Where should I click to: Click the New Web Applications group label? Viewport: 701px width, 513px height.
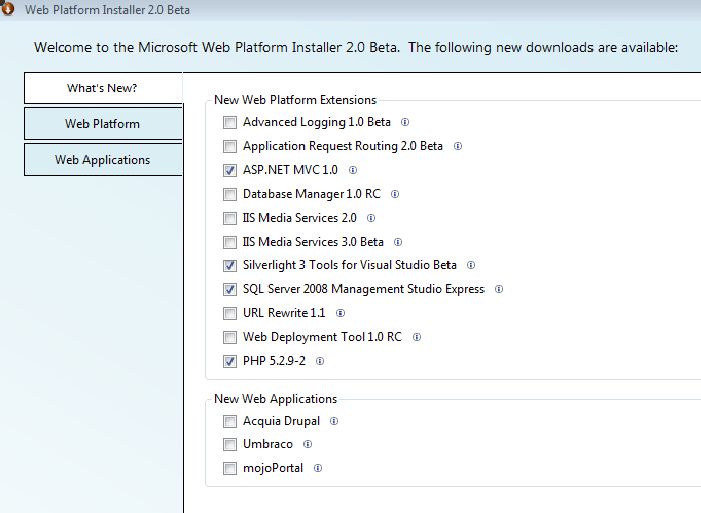(x=275, y=399)
